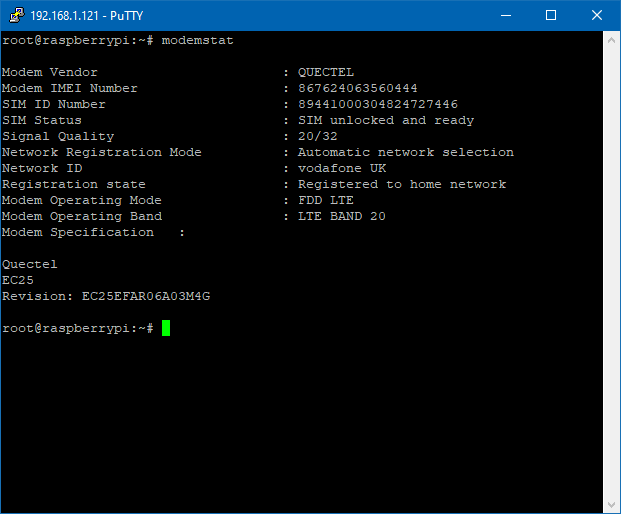621x514 pixels.
Task: Click the 'Modem Vendor' label
Action: tap(50, 72)
